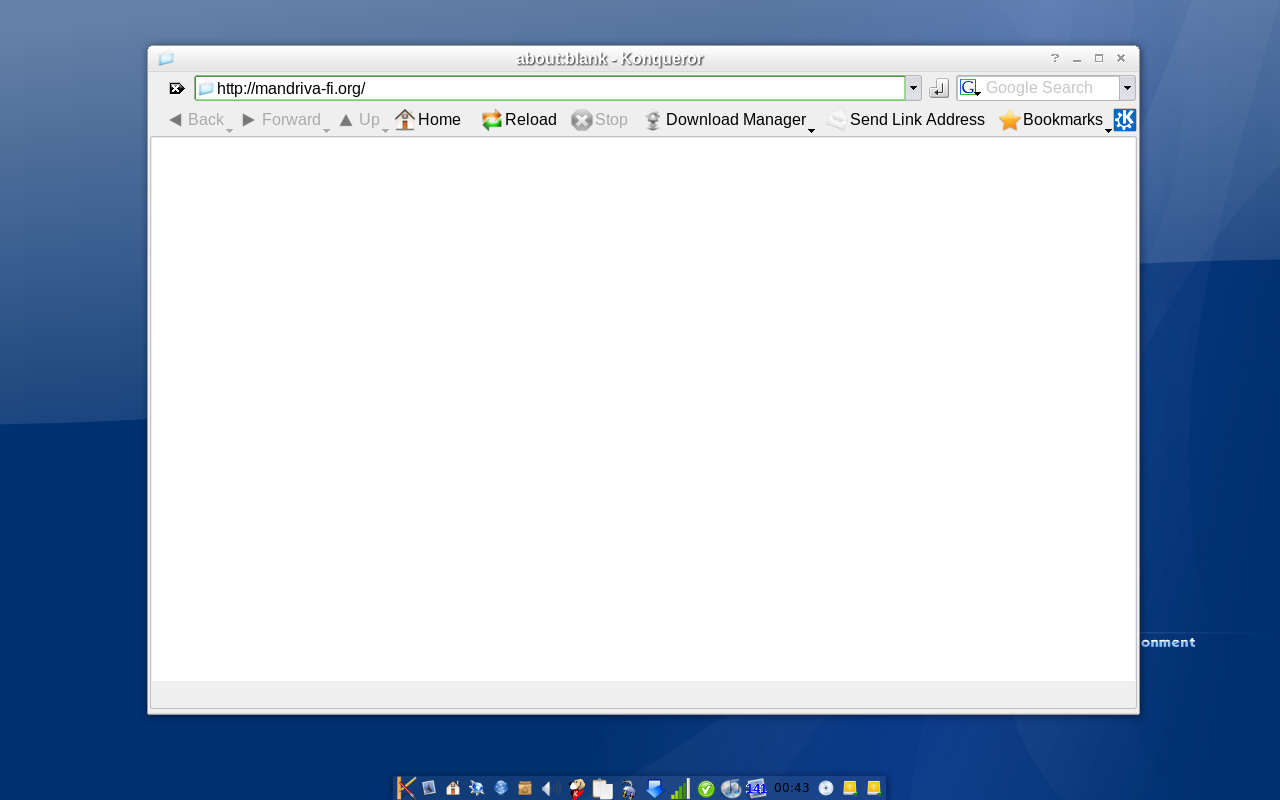Click the Go button beside the address bar

click(x=939, y=89)
